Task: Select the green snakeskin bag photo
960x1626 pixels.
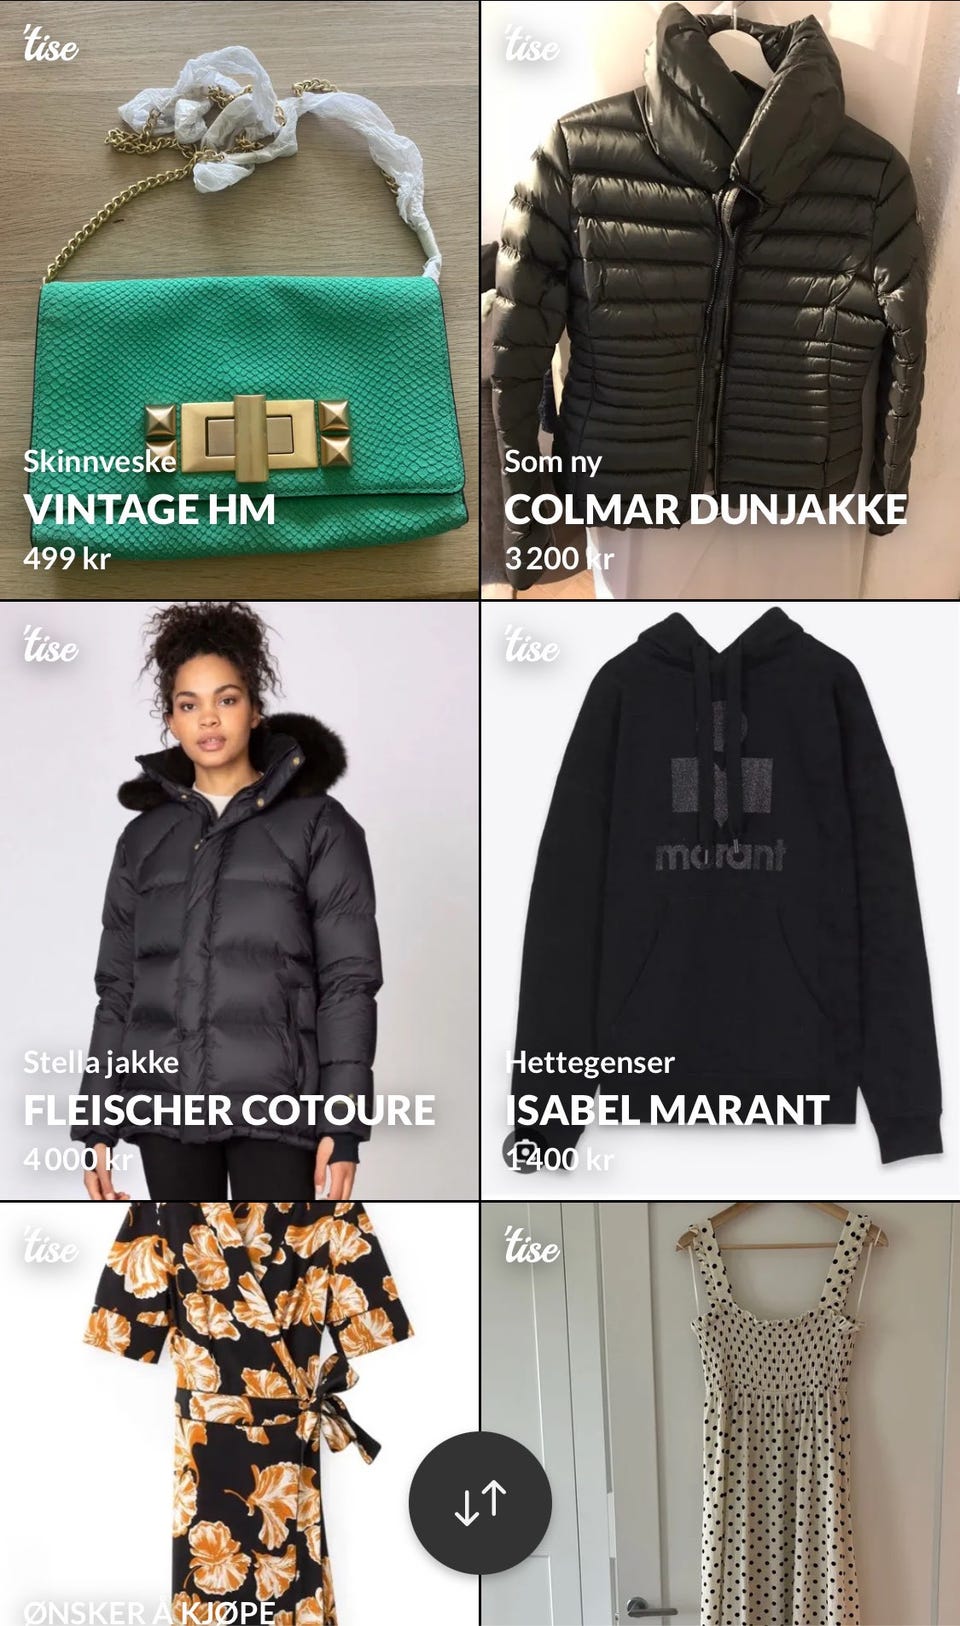Action: coord(239,300)
